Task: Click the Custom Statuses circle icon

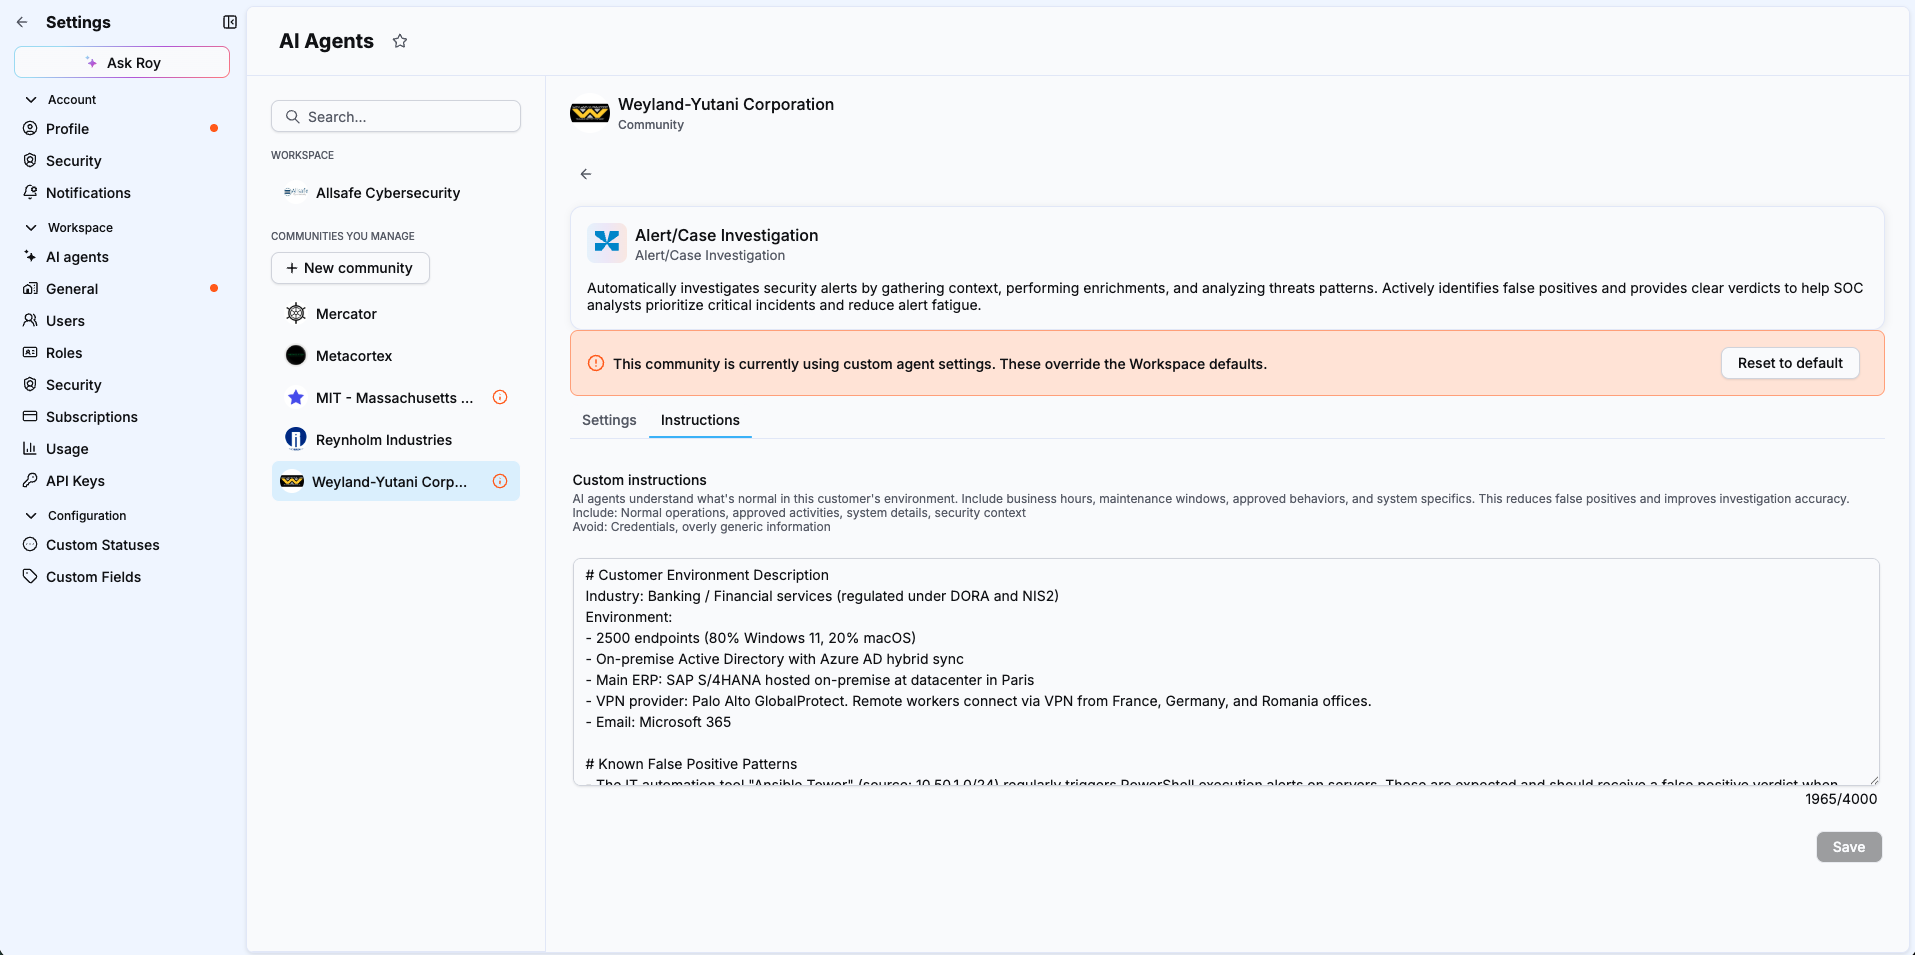Action: point(30,545)
